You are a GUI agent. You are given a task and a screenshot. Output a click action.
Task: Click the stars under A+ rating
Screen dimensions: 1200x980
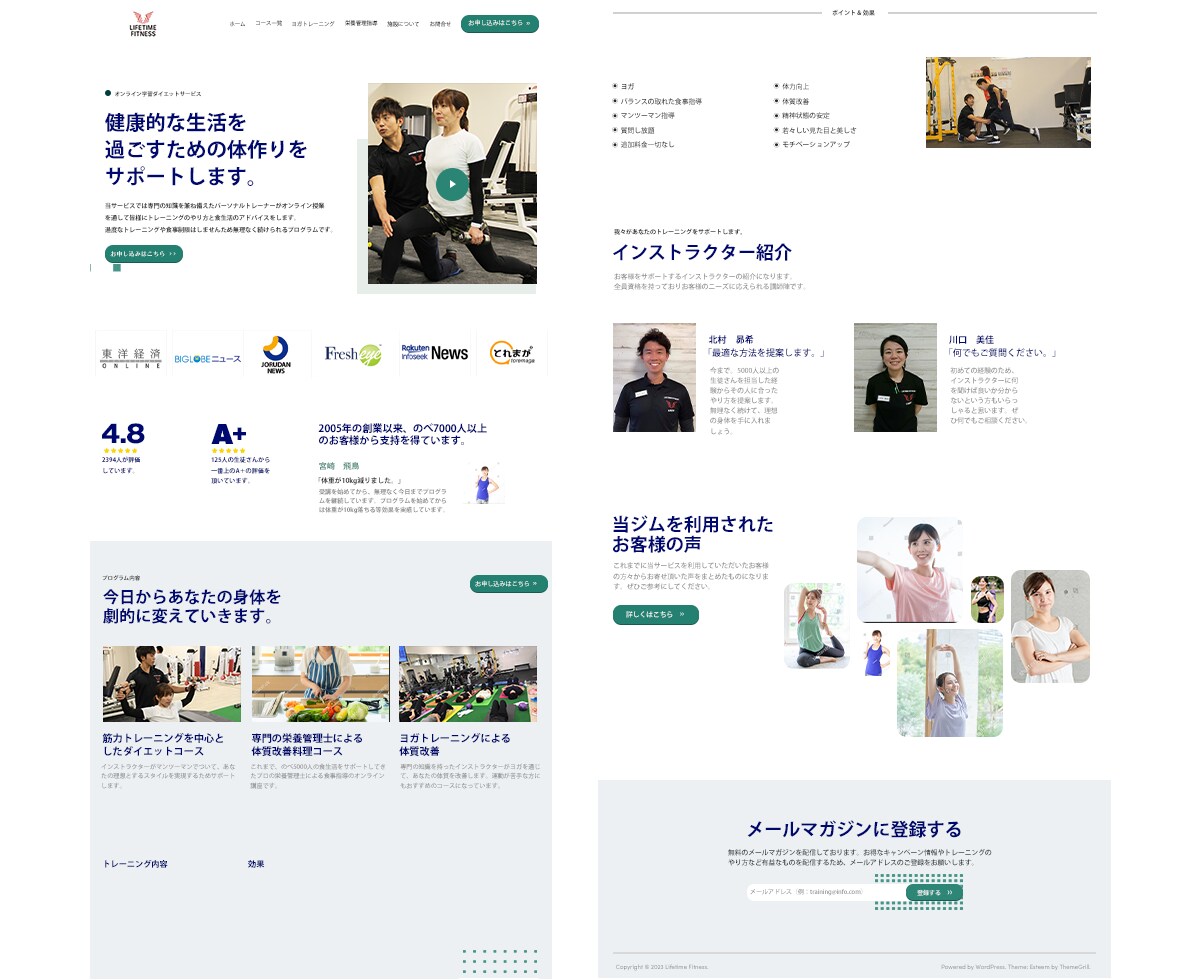coord(230,451)
